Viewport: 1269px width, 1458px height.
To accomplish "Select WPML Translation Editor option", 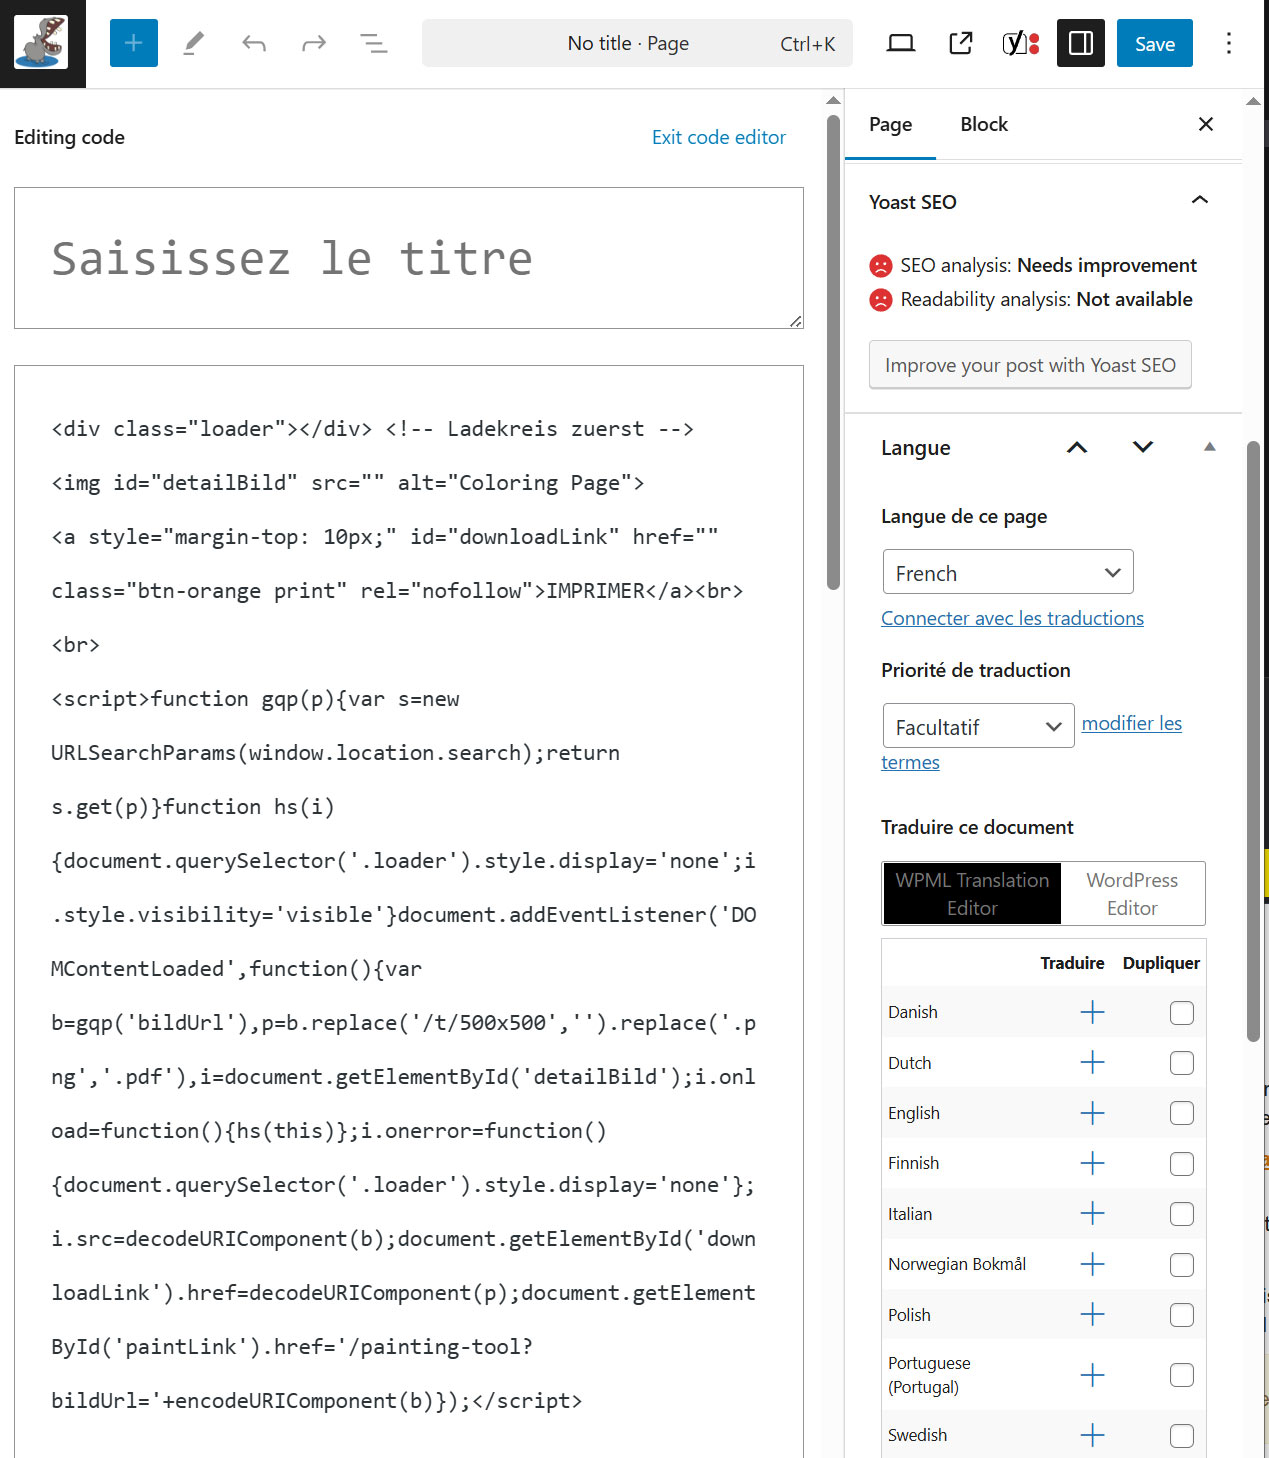I will [x=972, y=894].
